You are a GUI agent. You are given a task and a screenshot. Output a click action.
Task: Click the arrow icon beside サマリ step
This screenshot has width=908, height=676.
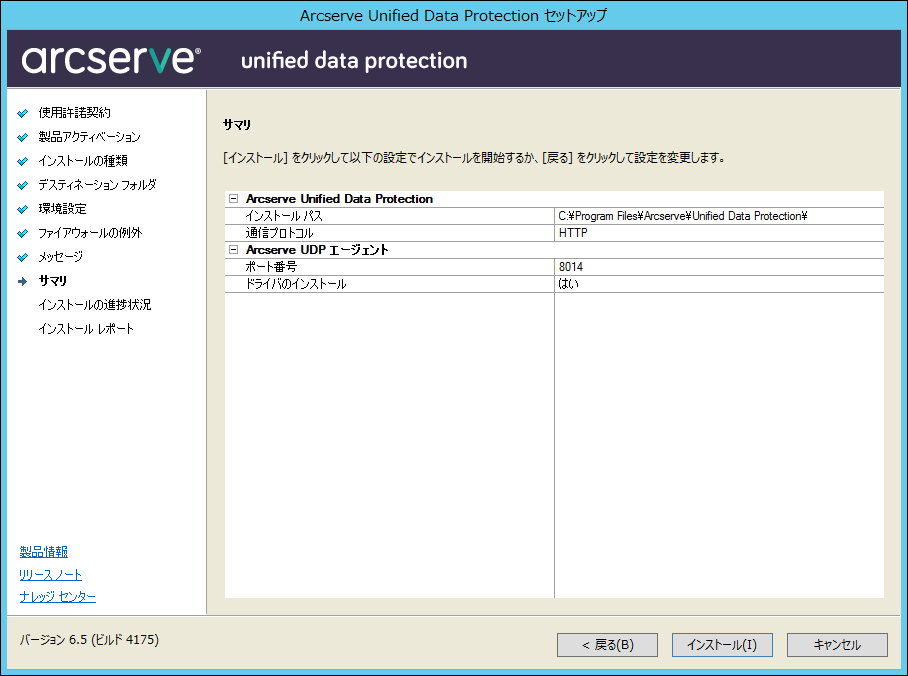click(23, 282)
